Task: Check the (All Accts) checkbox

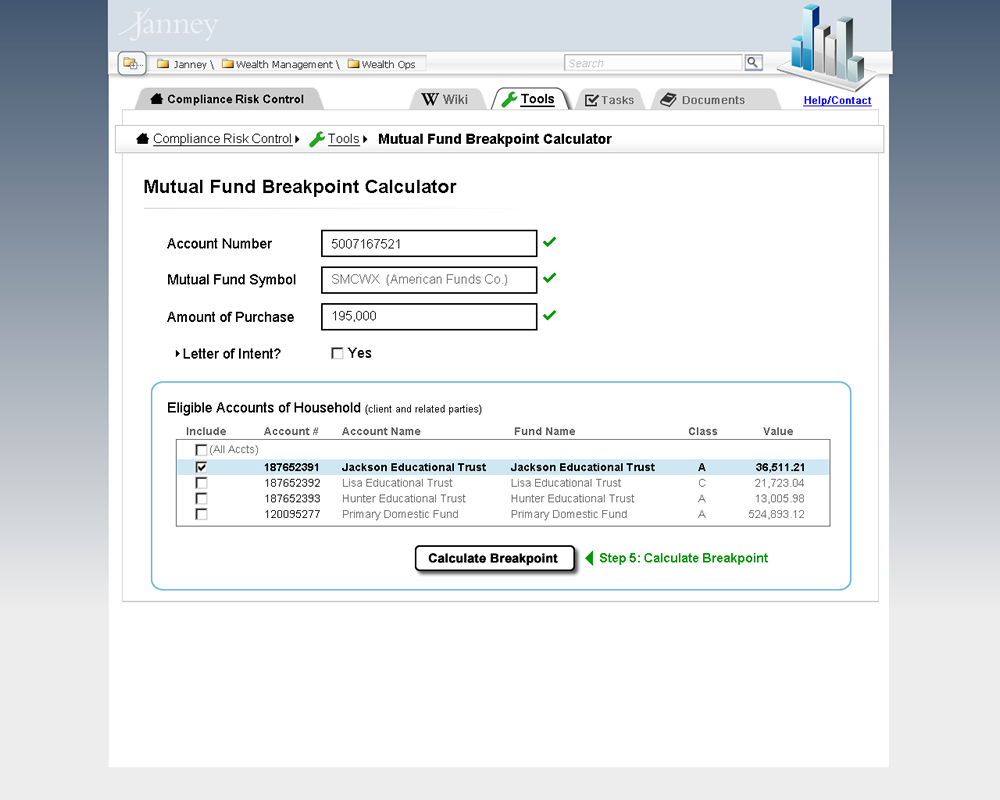Action: point(200,449)
